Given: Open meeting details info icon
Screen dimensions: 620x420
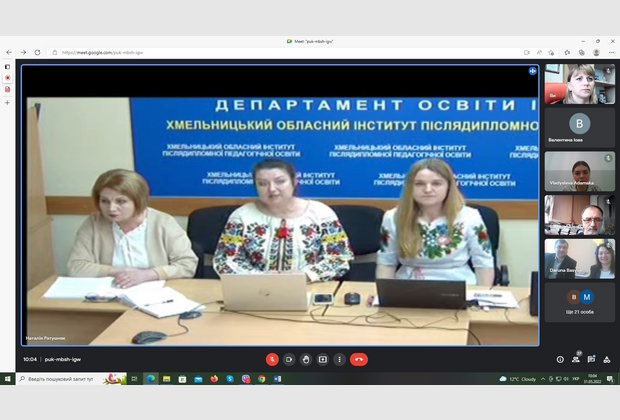Looking at the screenshot, I should pos(560,359).
